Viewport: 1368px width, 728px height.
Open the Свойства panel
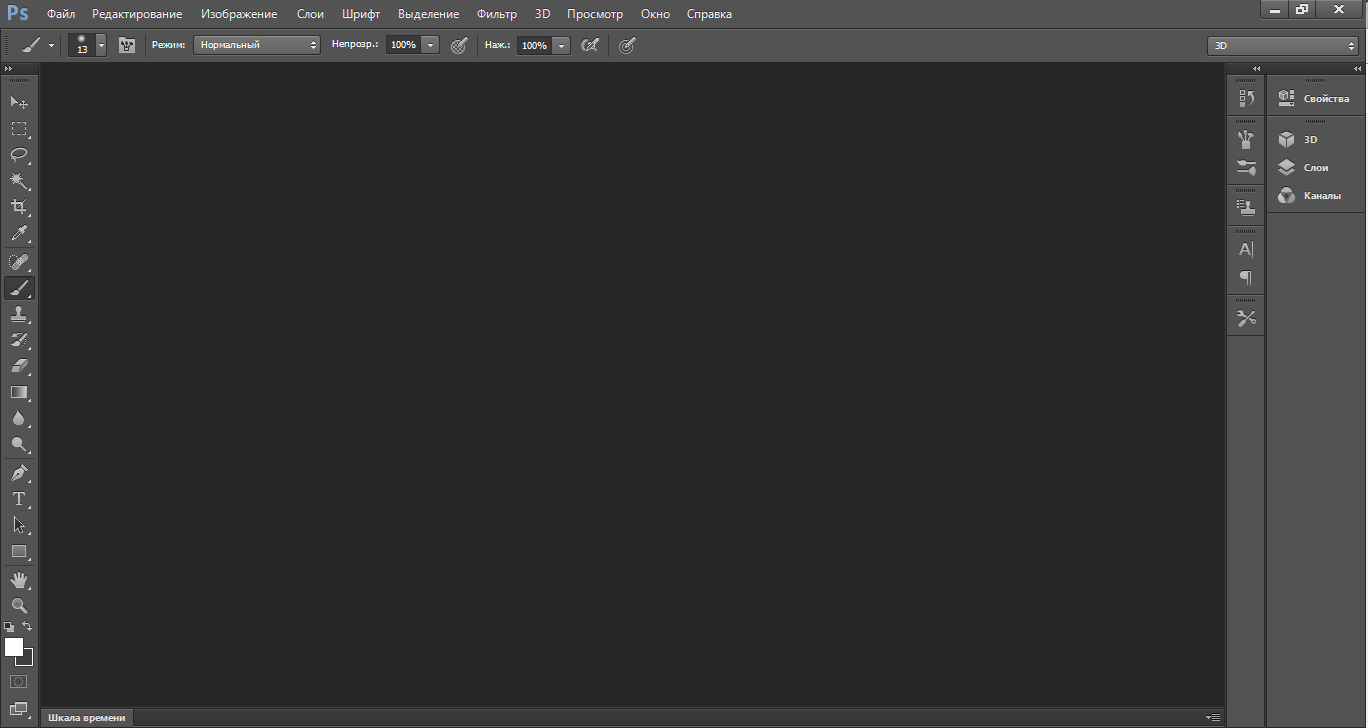click(1316, 98)
